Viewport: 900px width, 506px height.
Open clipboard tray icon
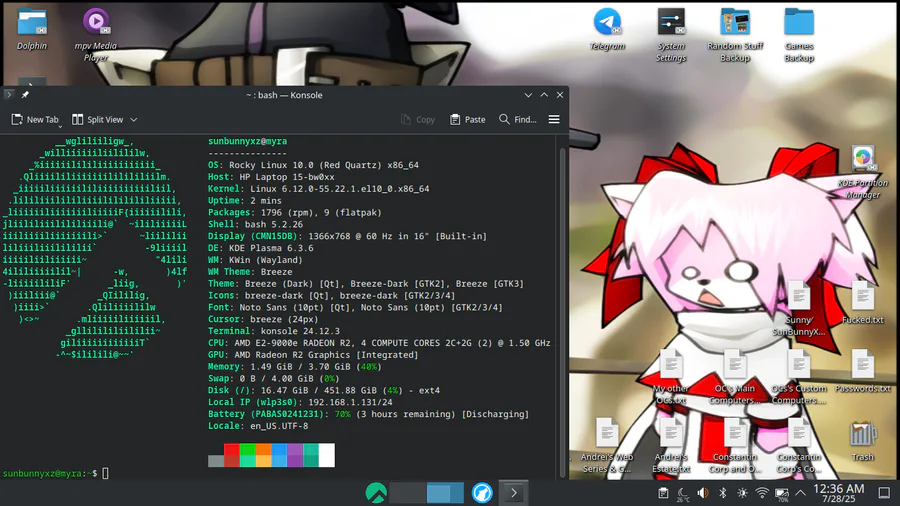(x=663, y=493)
